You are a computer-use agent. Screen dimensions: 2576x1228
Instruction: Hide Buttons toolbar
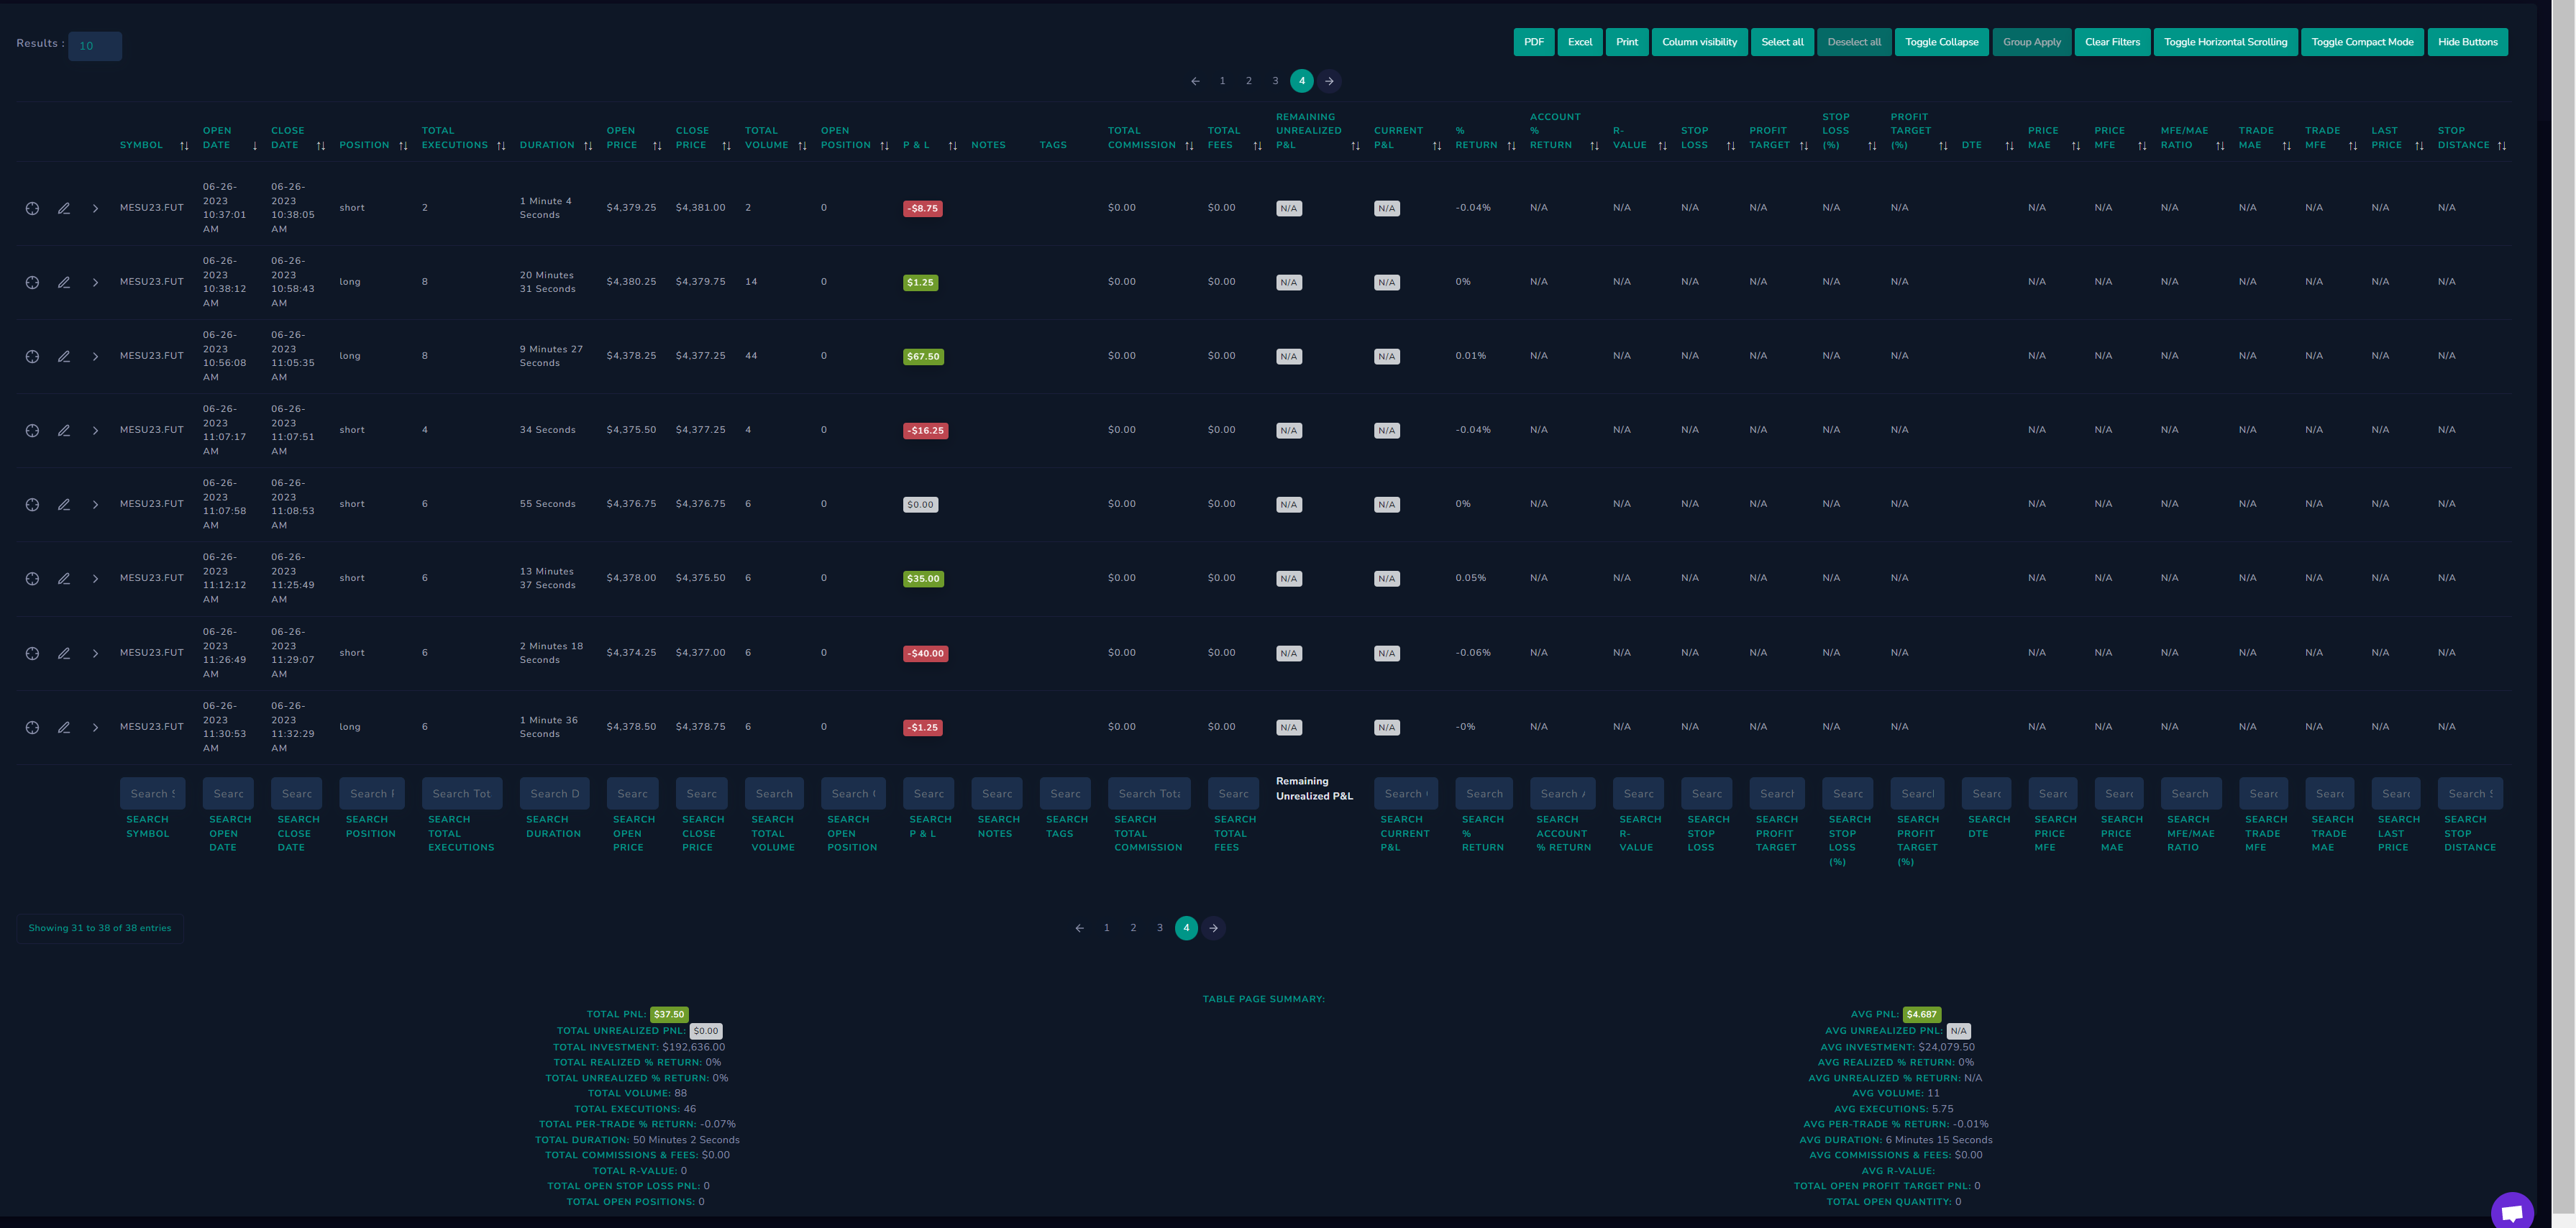[2467, 42]
